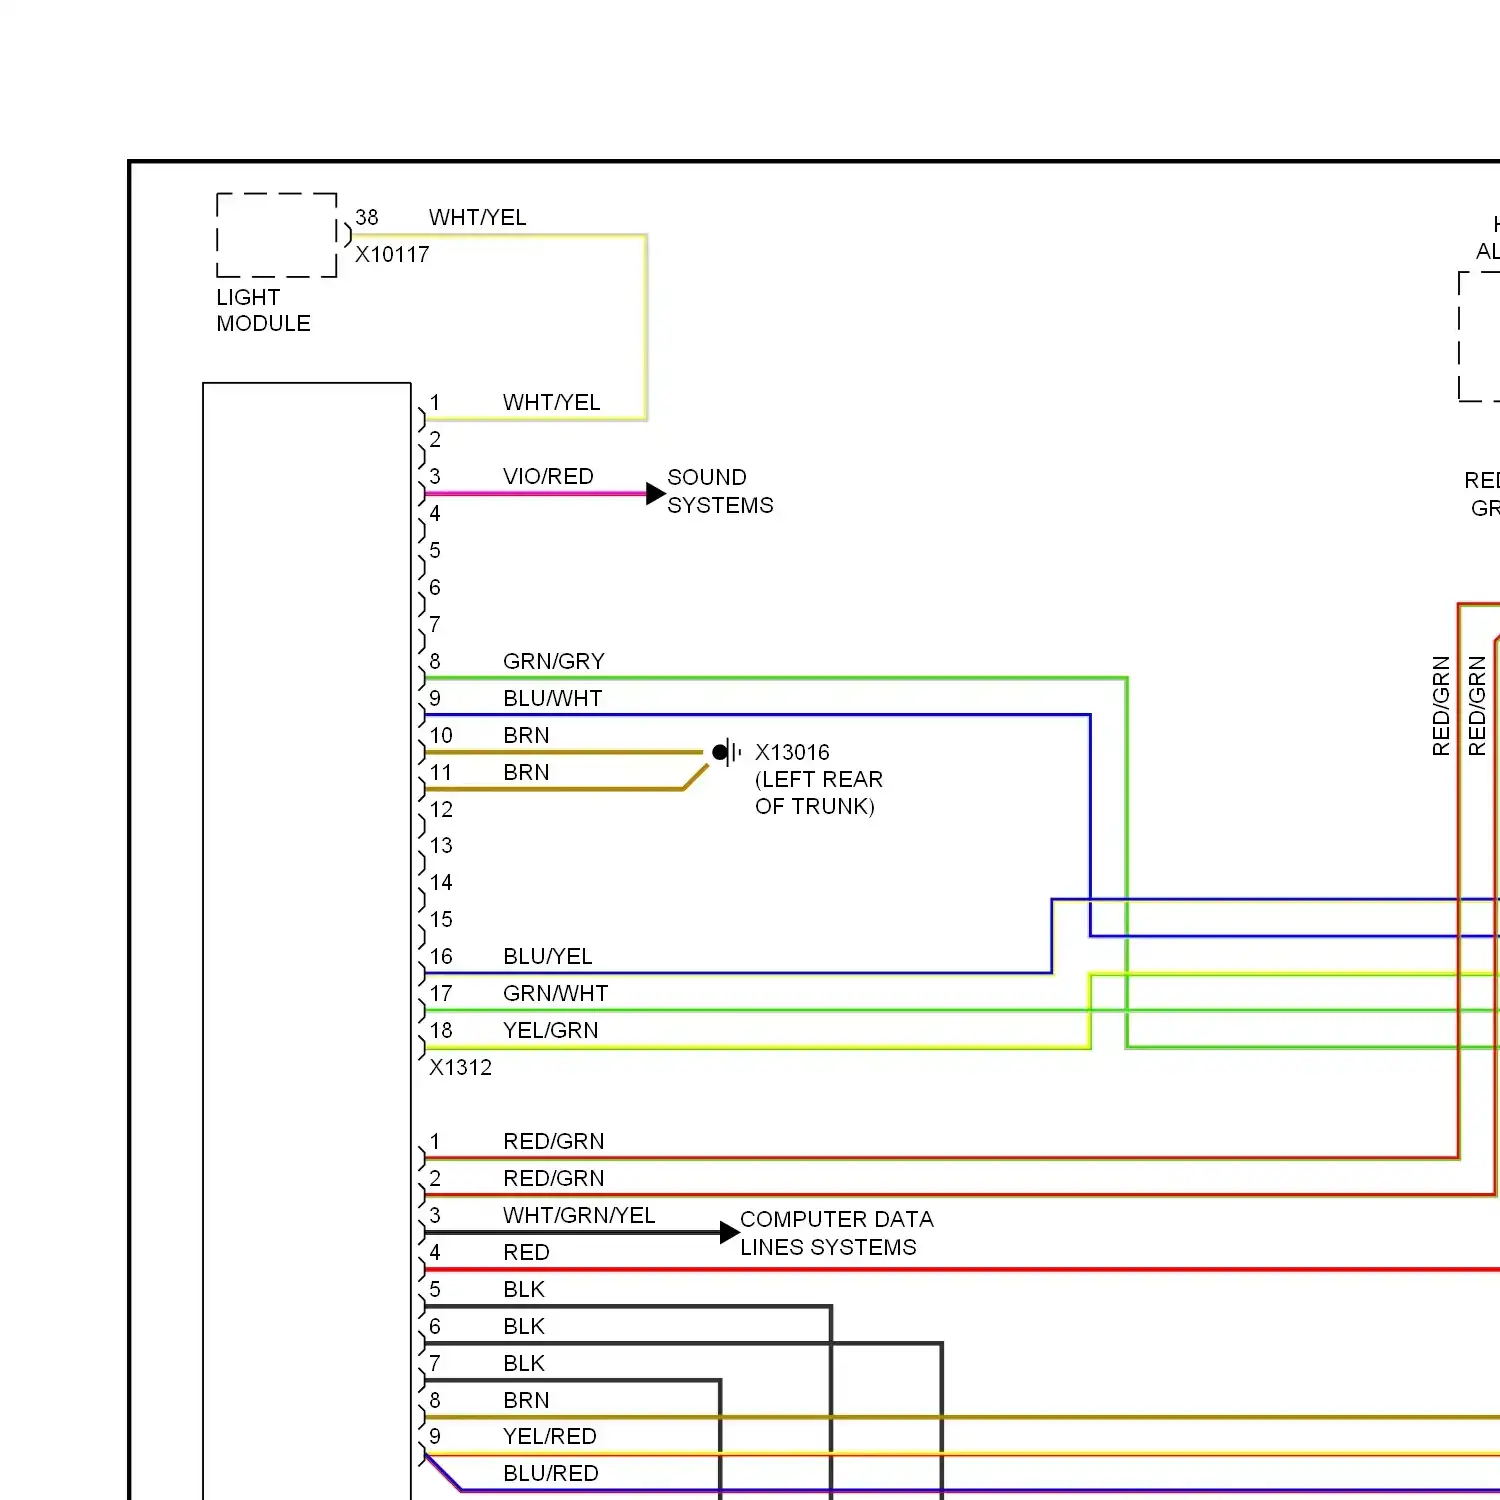The height and width of the screenshot is (1500, 1500).
Task: Click the magenta VIO/RED wire line
Action: click(x=536, y=493)
